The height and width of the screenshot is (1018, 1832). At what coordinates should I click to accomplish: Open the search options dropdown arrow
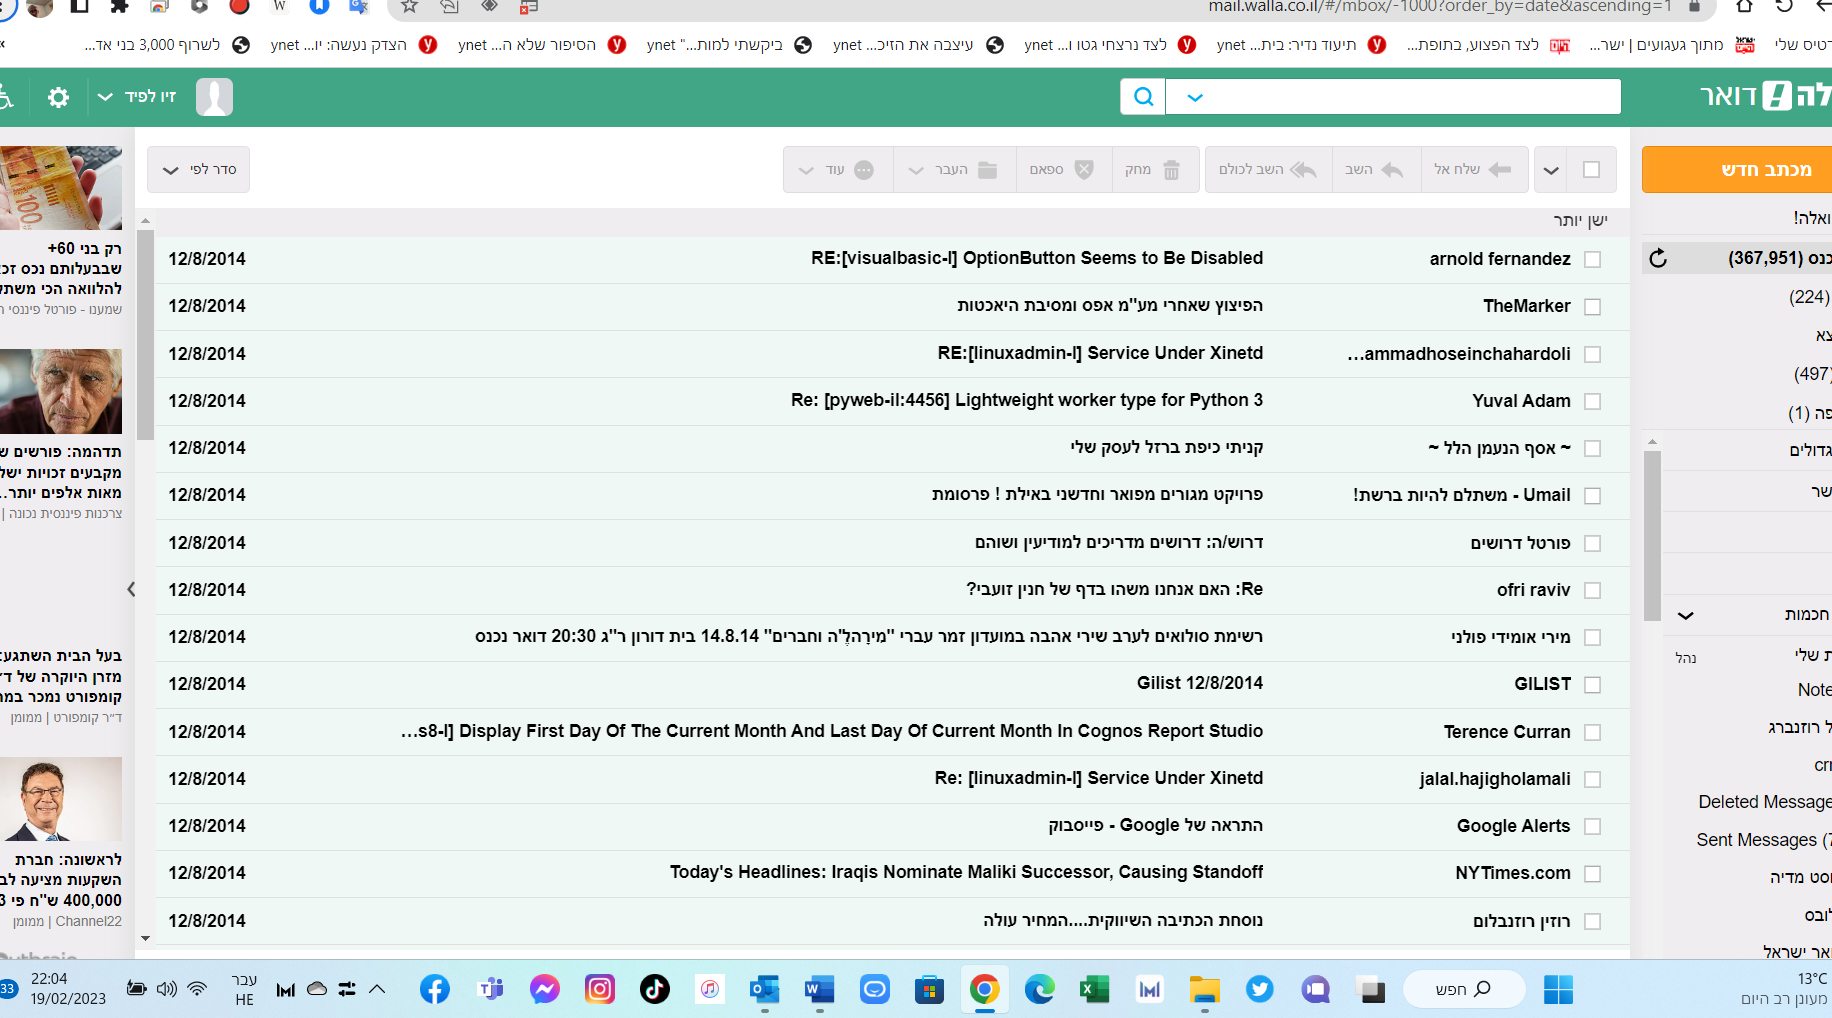tap(1195, 98)
